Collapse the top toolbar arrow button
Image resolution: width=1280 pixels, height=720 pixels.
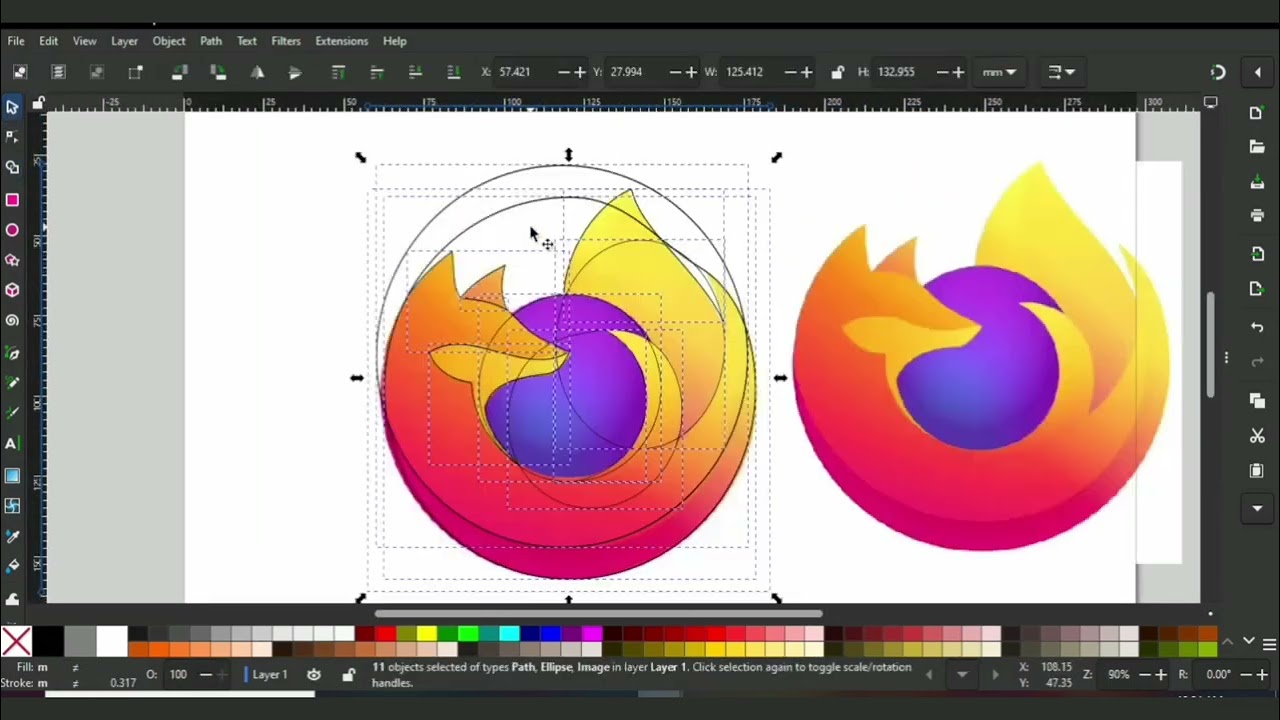click(1257, 72)
